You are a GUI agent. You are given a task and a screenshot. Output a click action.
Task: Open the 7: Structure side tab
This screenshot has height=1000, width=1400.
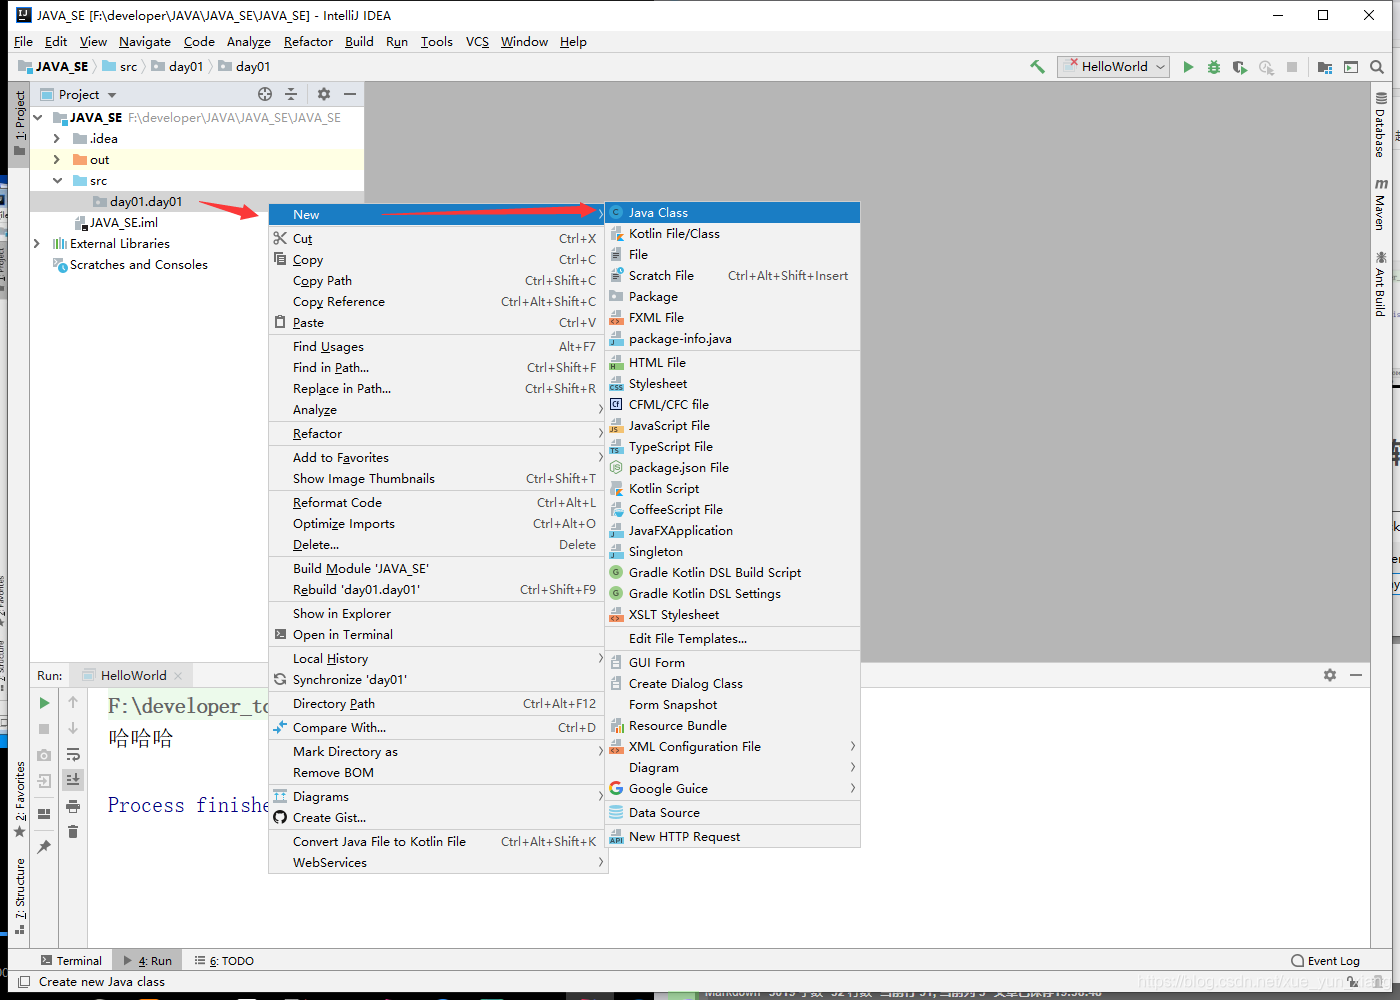click(19, 896)
